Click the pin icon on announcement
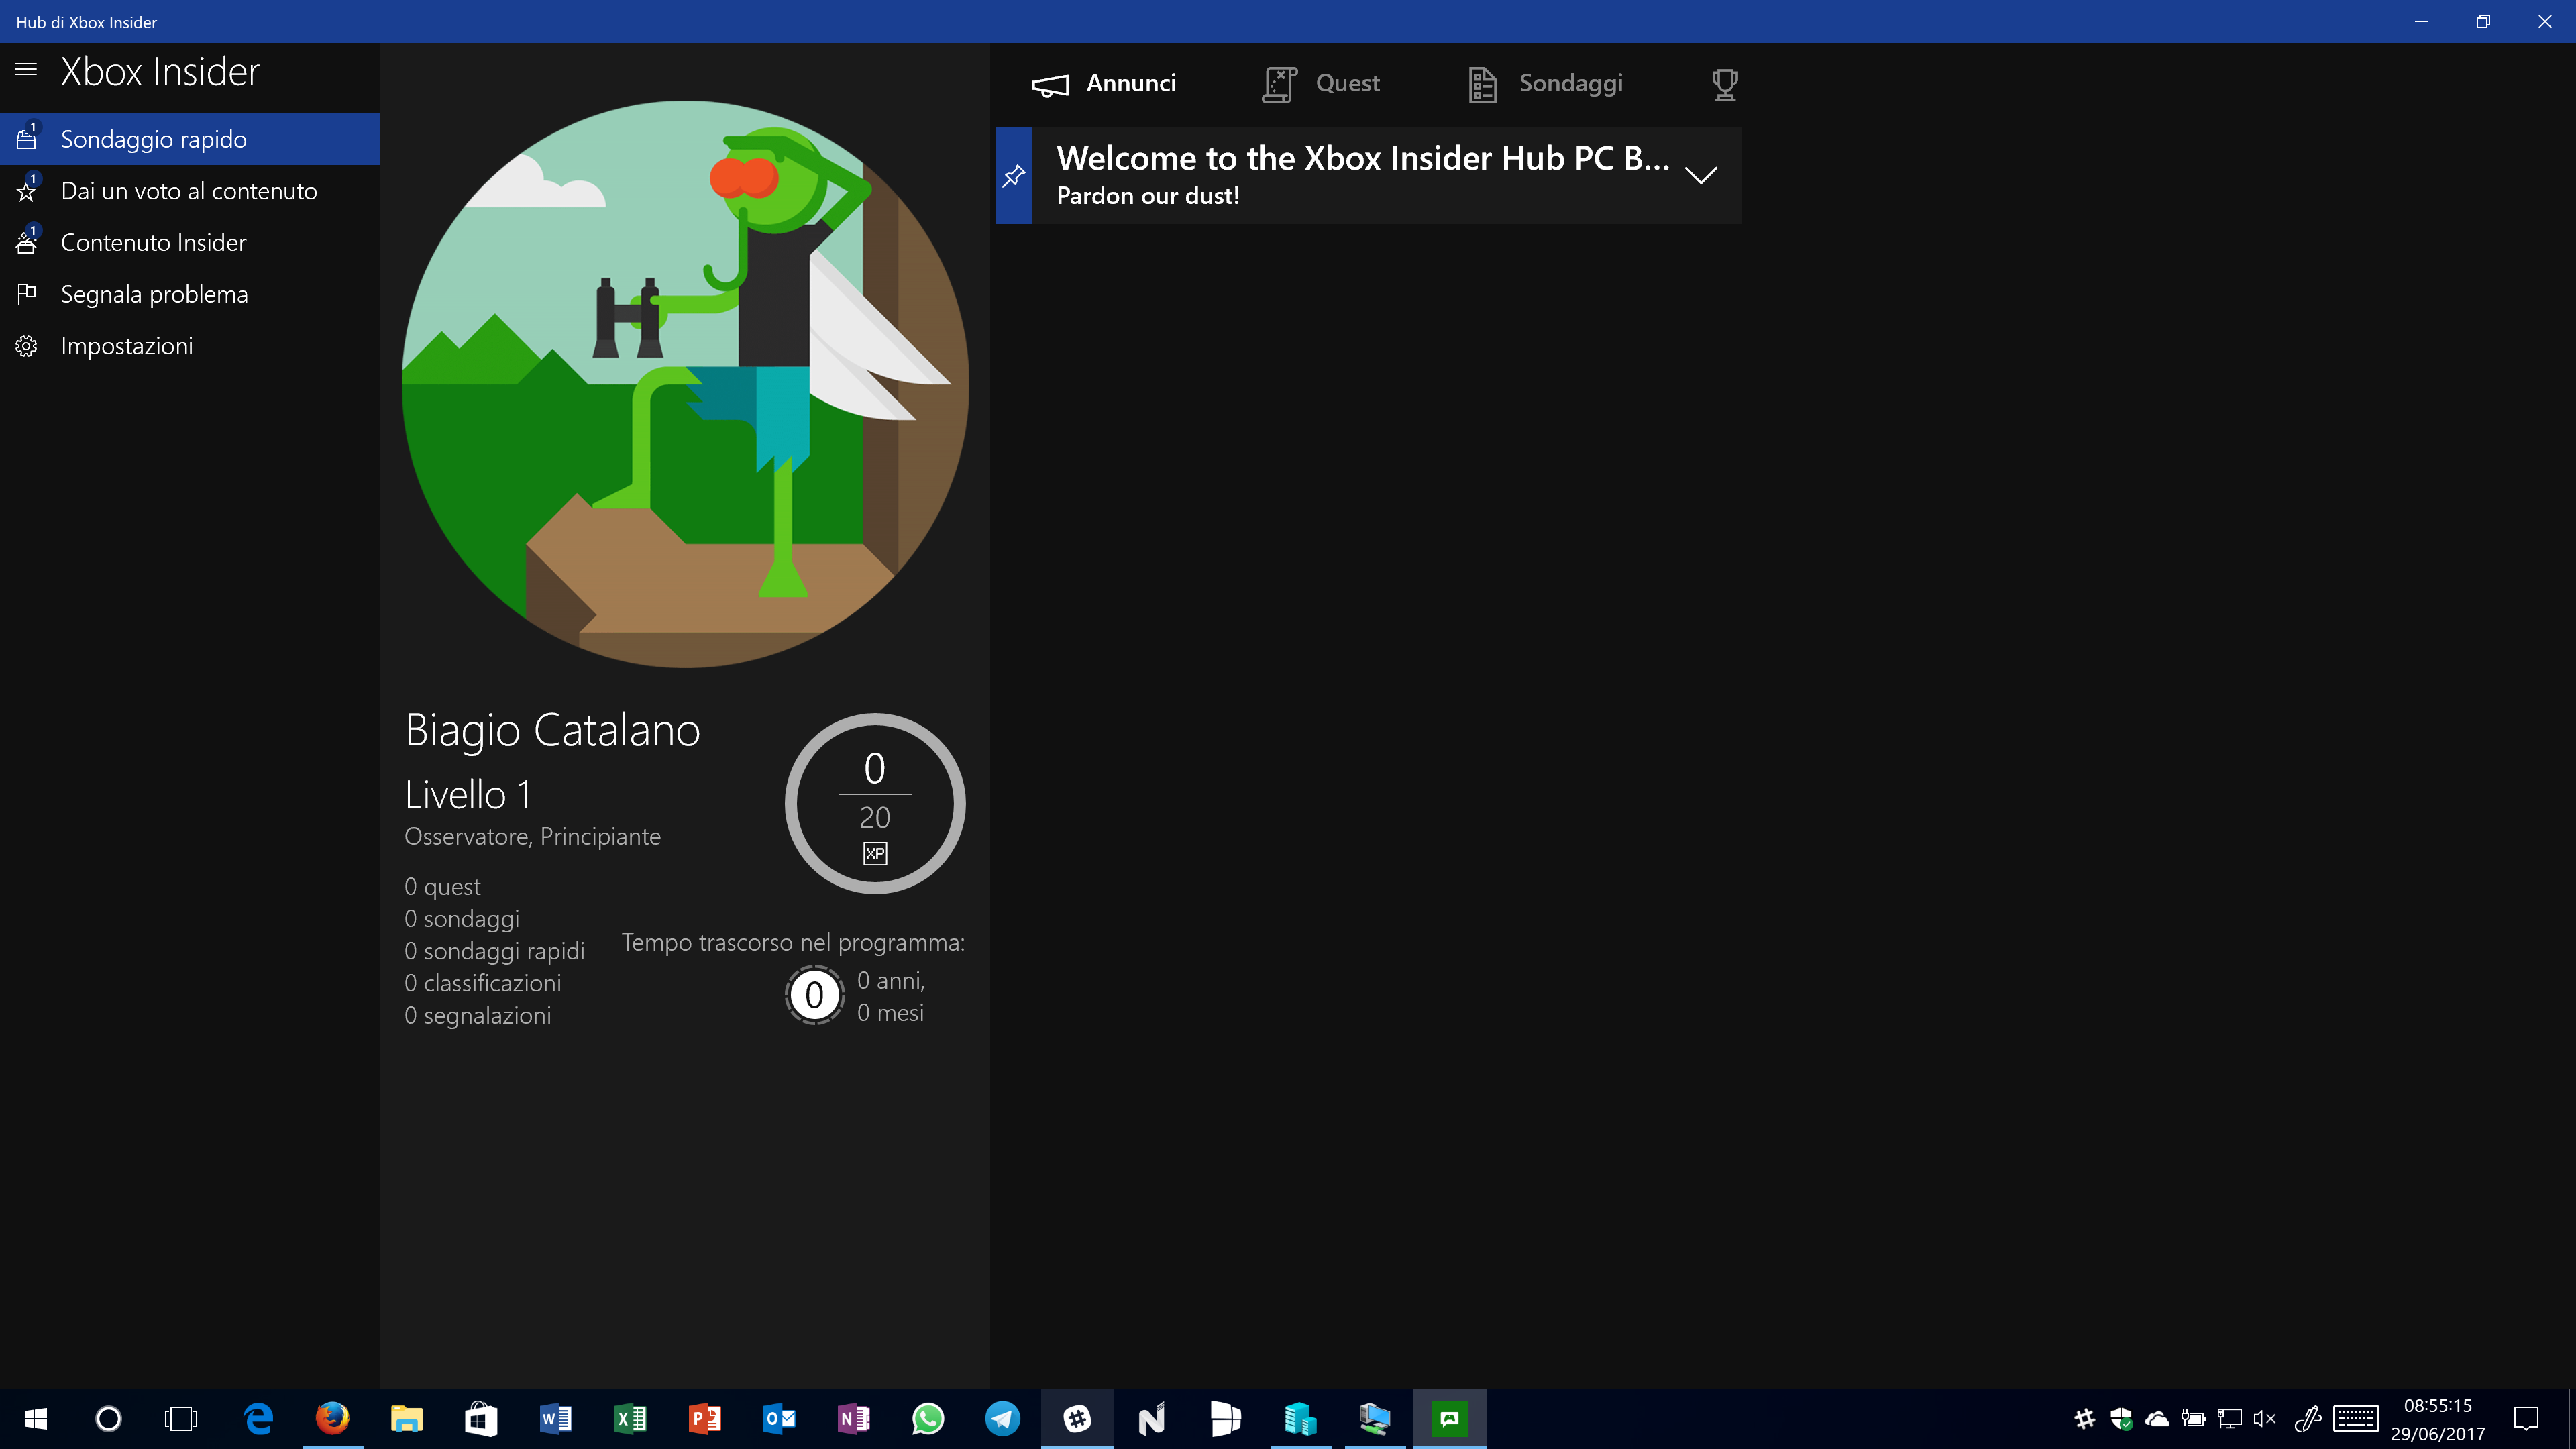The image size is (2576, 1449). [x=1014, y=176]
